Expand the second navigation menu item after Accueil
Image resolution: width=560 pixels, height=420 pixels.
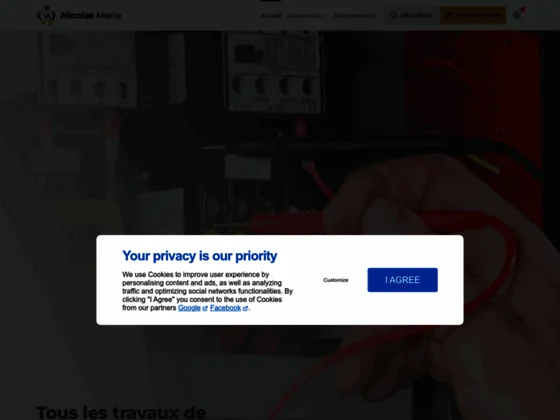click(x=307, y=15)
